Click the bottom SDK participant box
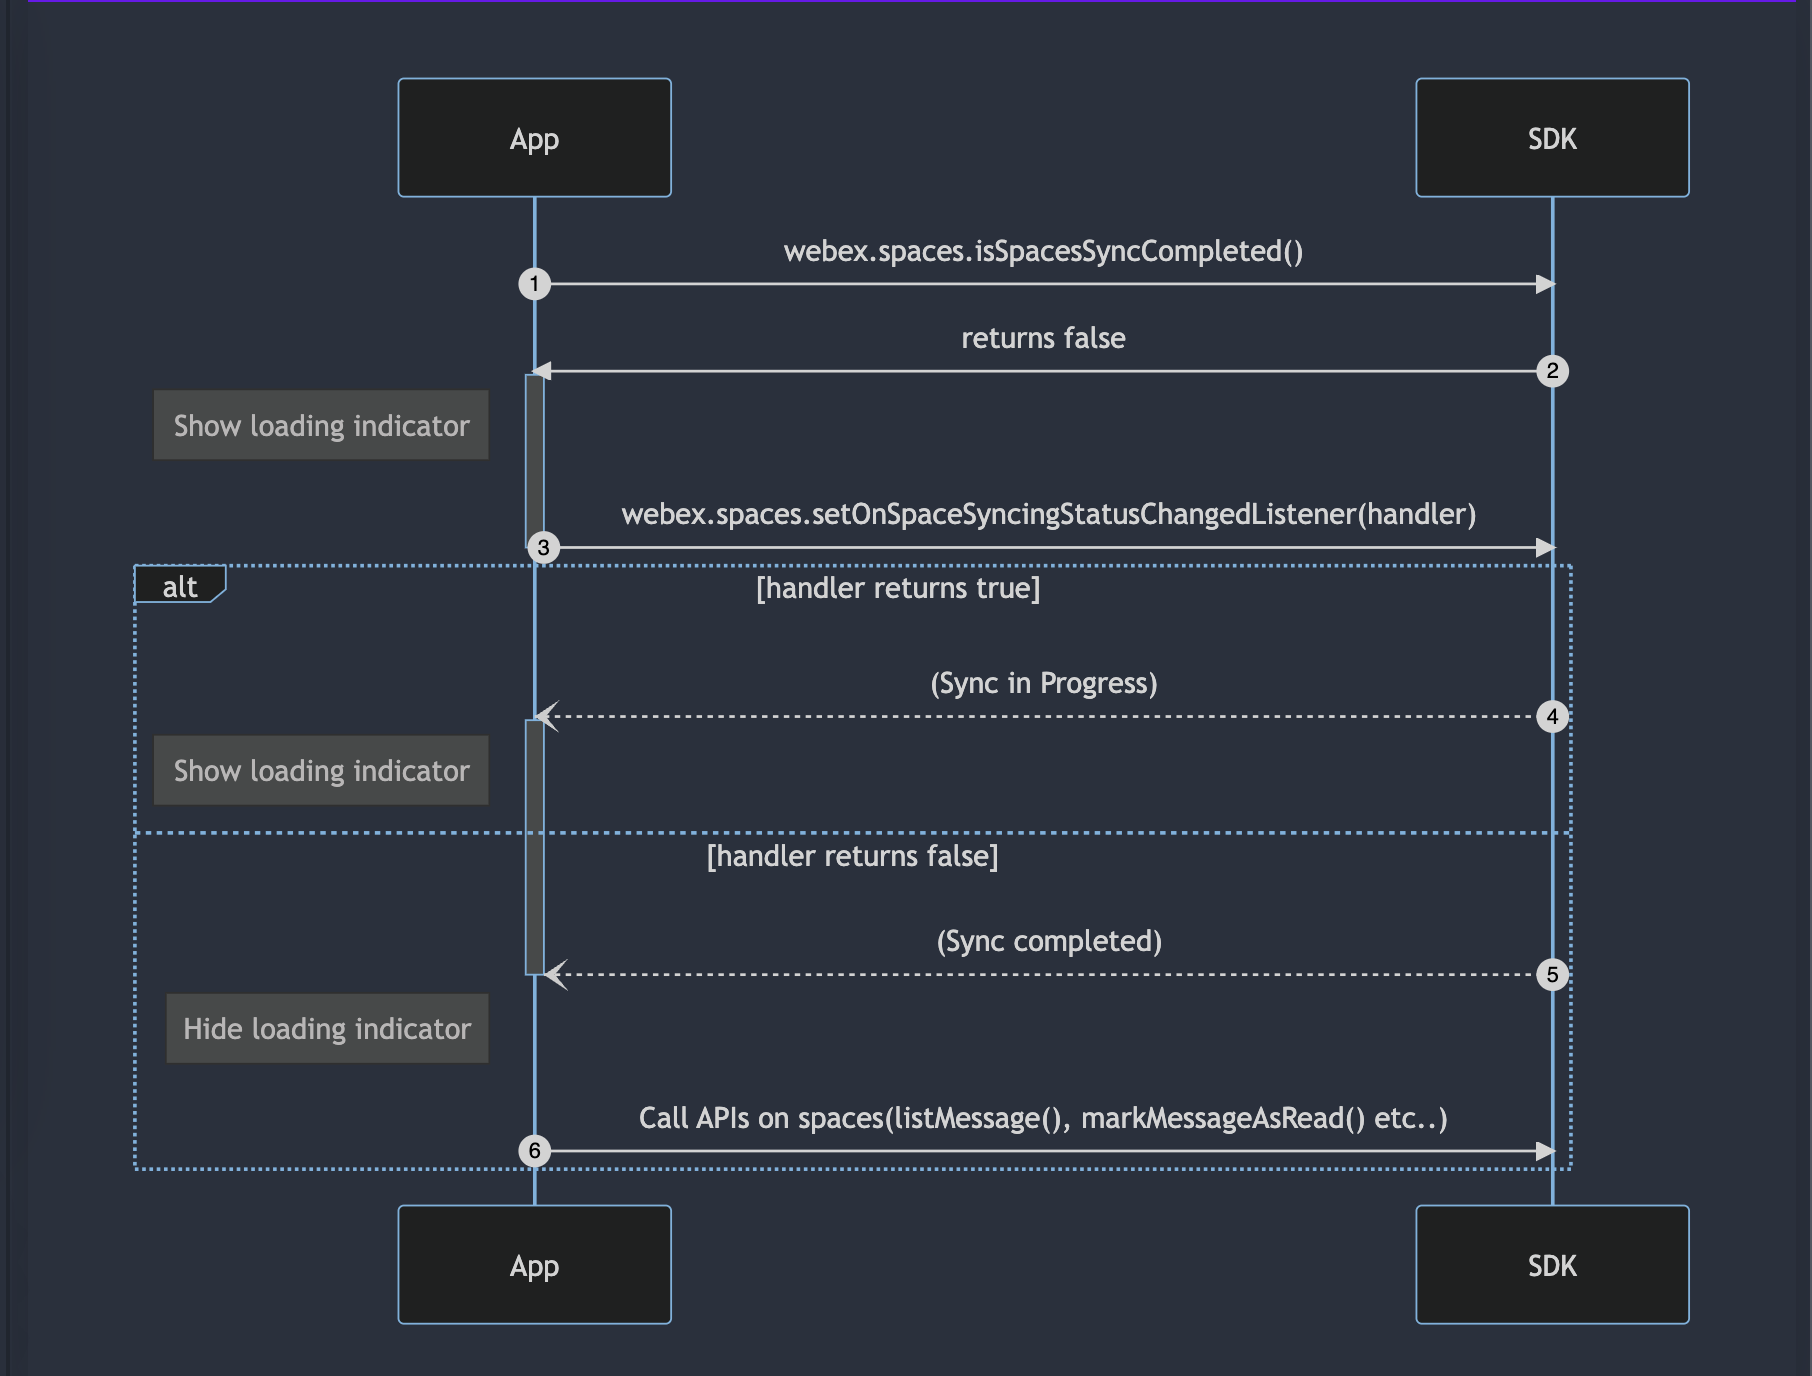This screenshot has width=1812, height=1376. [x=1552, y=1265]
